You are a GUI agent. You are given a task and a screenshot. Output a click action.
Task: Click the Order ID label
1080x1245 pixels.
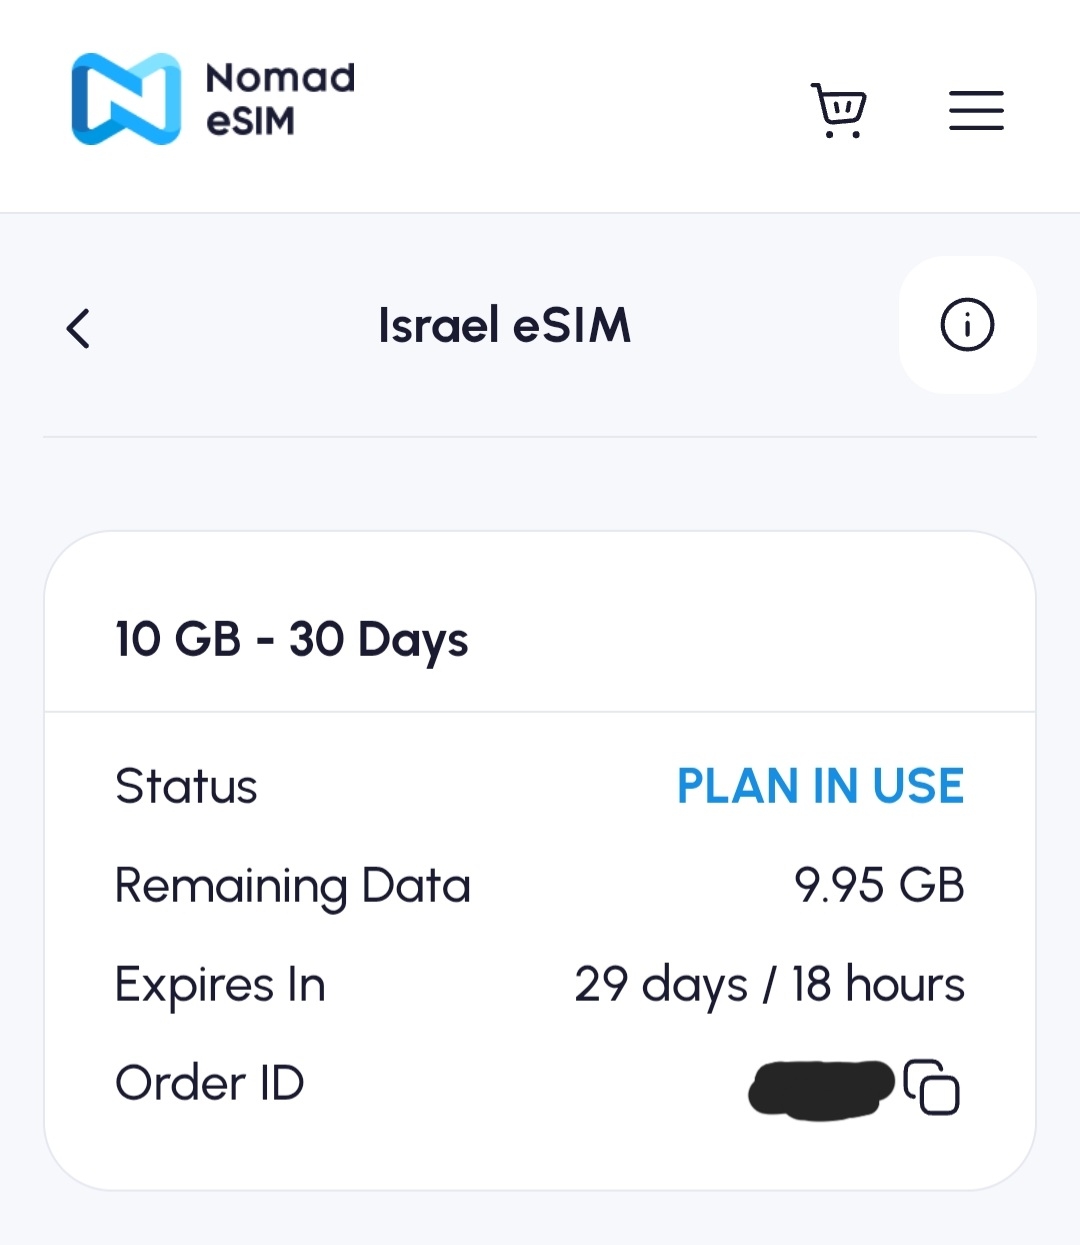pyautogui.click(x=209, y=1083)
